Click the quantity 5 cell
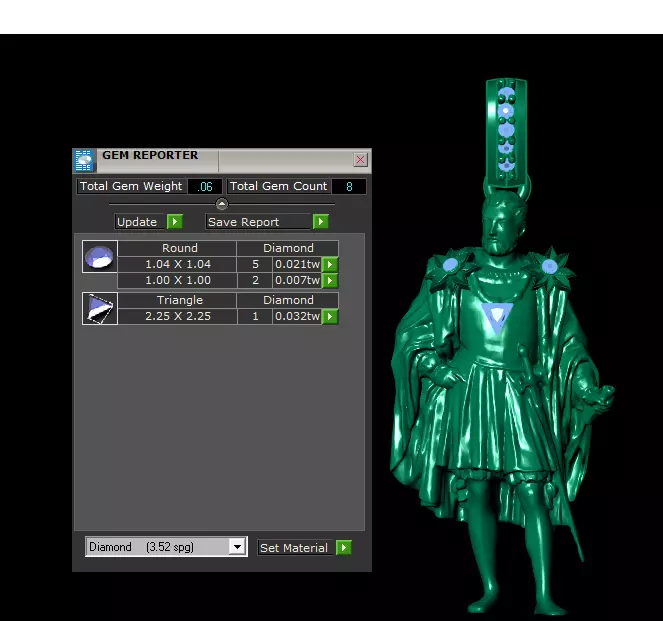Screen dimensions: 663x621 (x=255, y=264)
